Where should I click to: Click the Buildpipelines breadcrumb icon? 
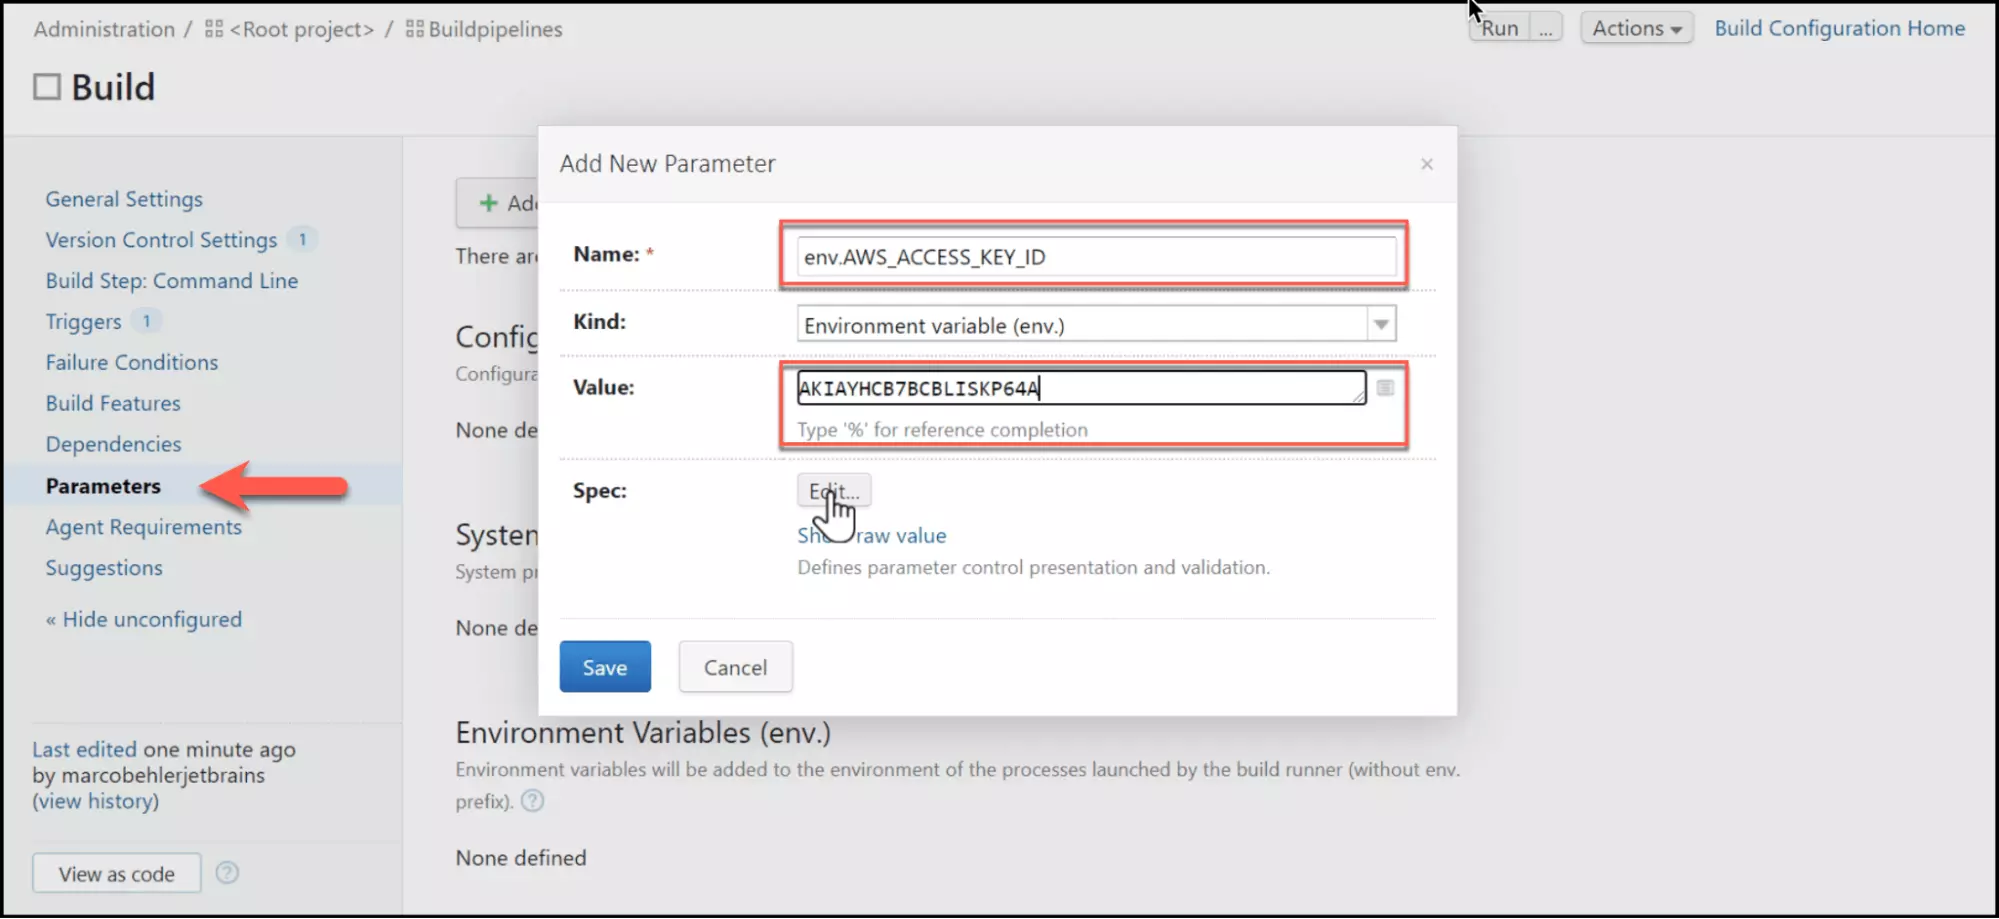(x=415, y=29)
